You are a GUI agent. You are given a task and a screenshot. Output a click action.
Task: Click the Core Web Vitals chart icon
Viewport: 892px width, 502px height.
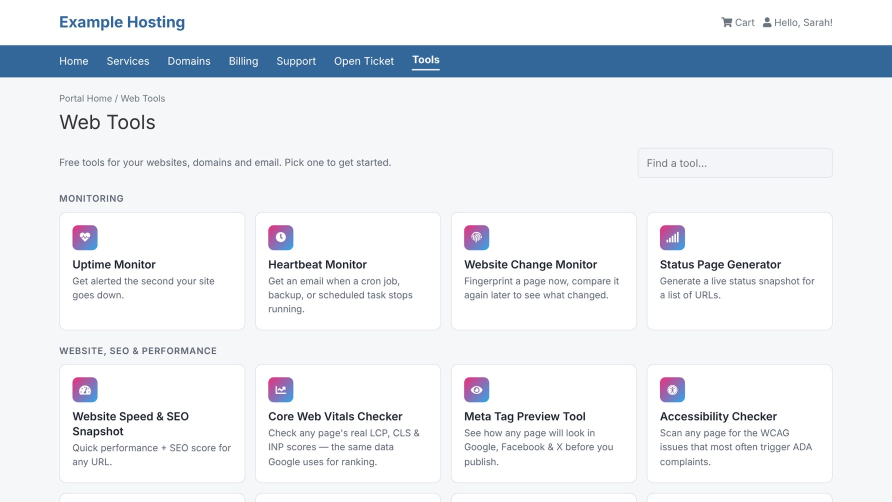click(x=280, y=389)
